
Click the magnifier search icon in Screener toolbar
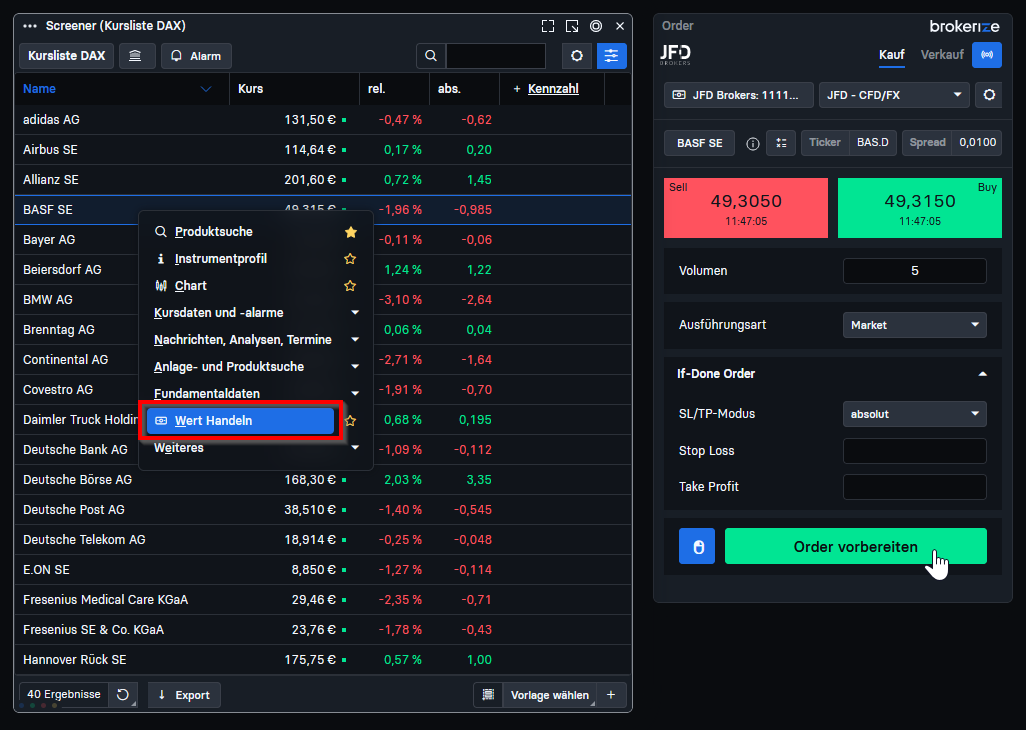[x=431, y=56]
